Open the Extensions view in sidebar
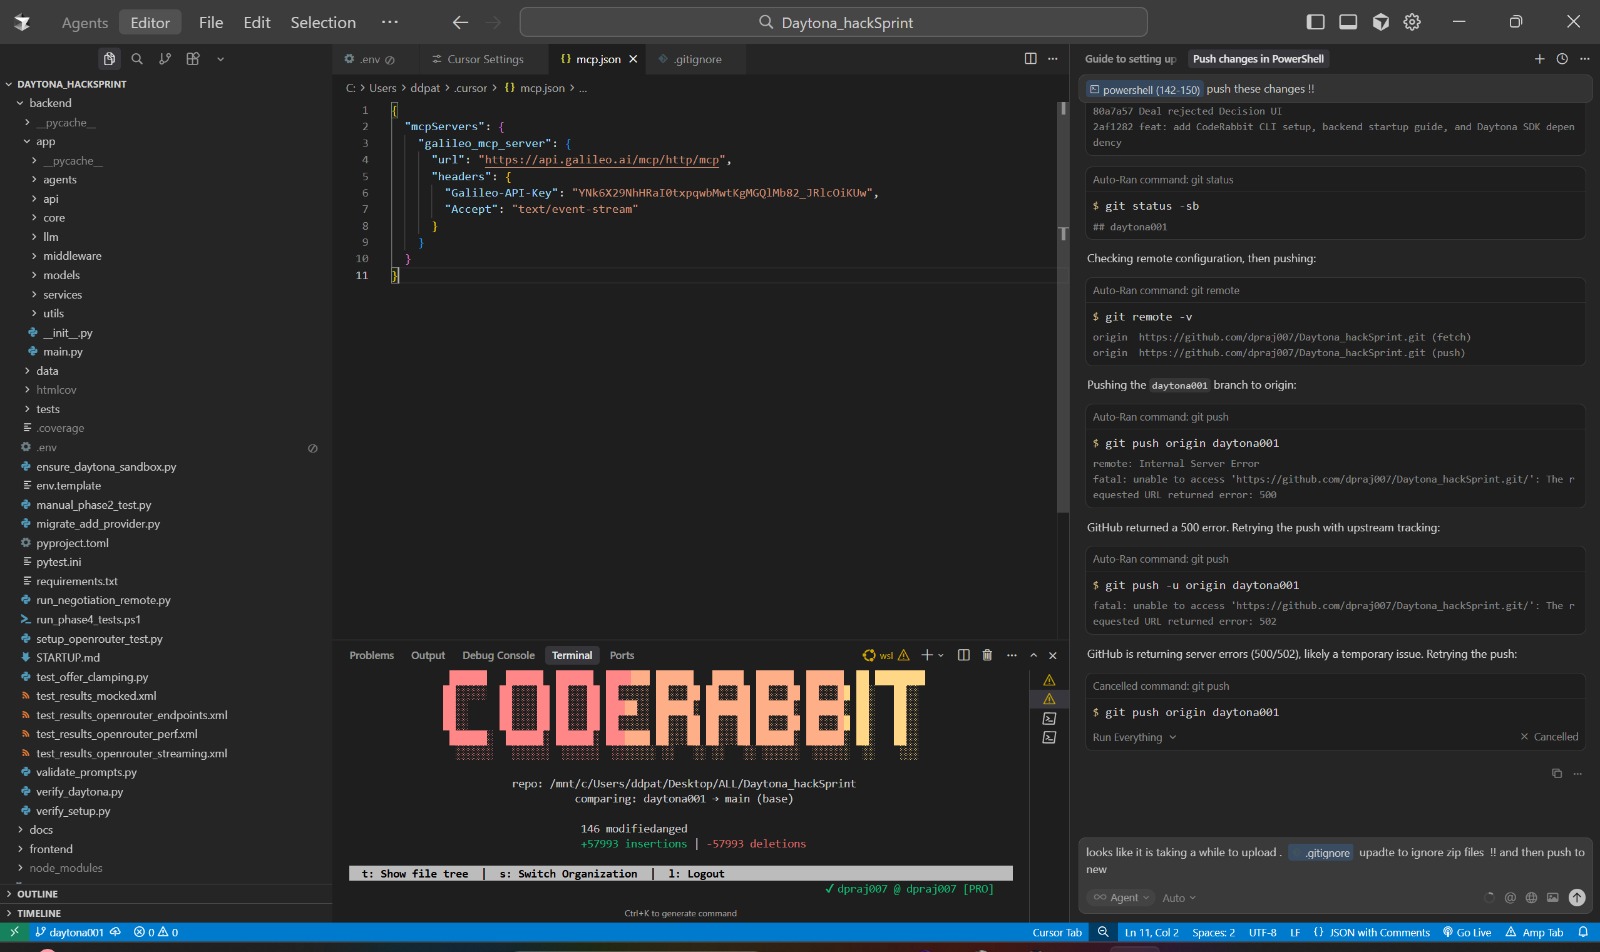 tap(193, 59)
